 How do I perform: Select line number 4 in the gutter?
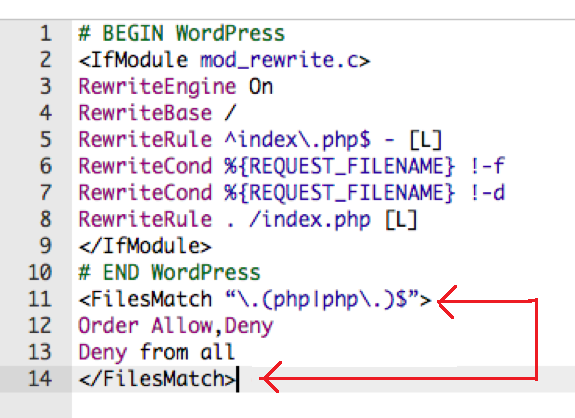coord(45,113)
